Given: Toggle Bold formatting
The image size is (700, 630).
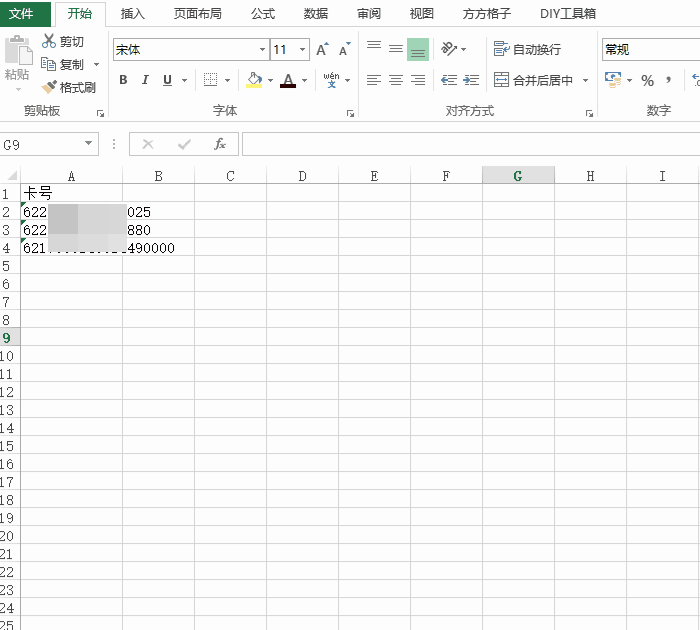Looking at the screenshot, I should [123, 80].
